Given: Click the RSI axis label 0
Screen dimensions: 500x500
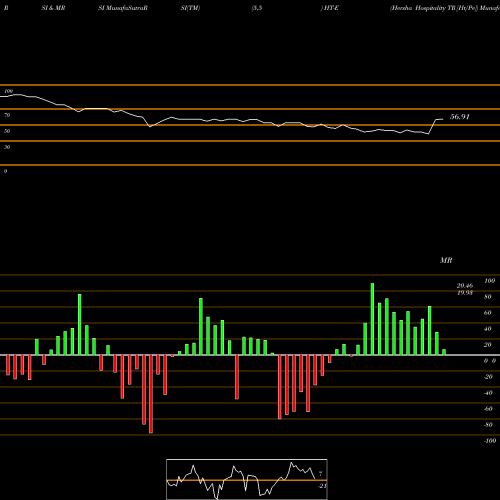Looking at the screenshot, I should pos(5,171).
